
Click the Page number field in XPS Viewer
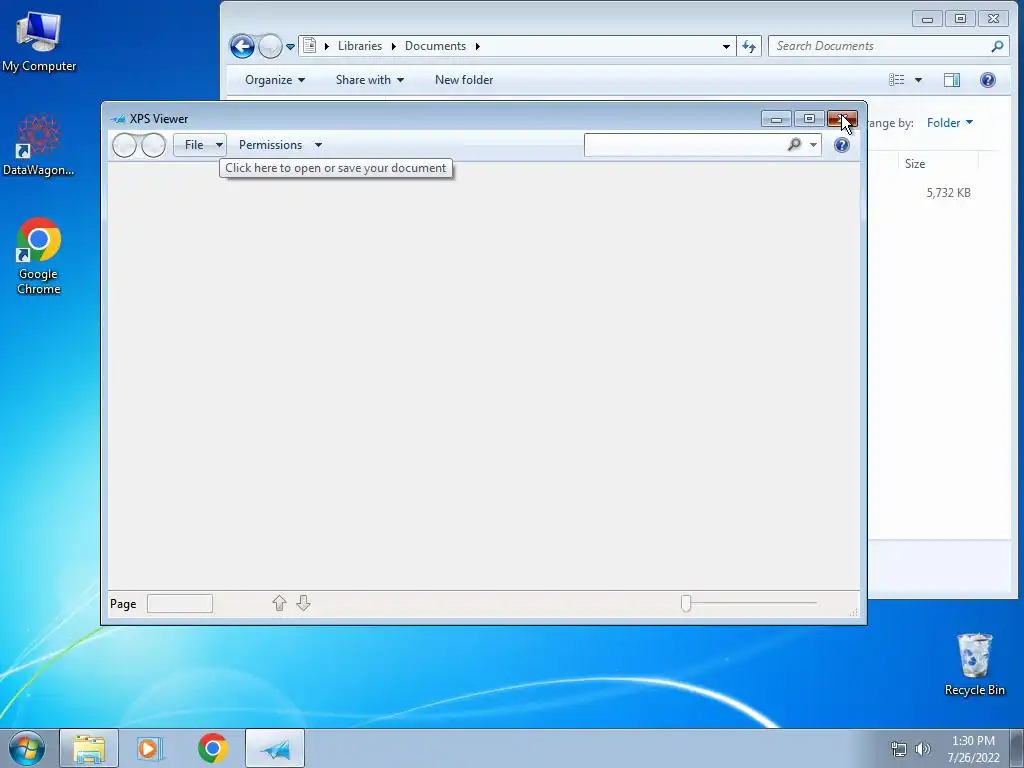tap(180, 603)
